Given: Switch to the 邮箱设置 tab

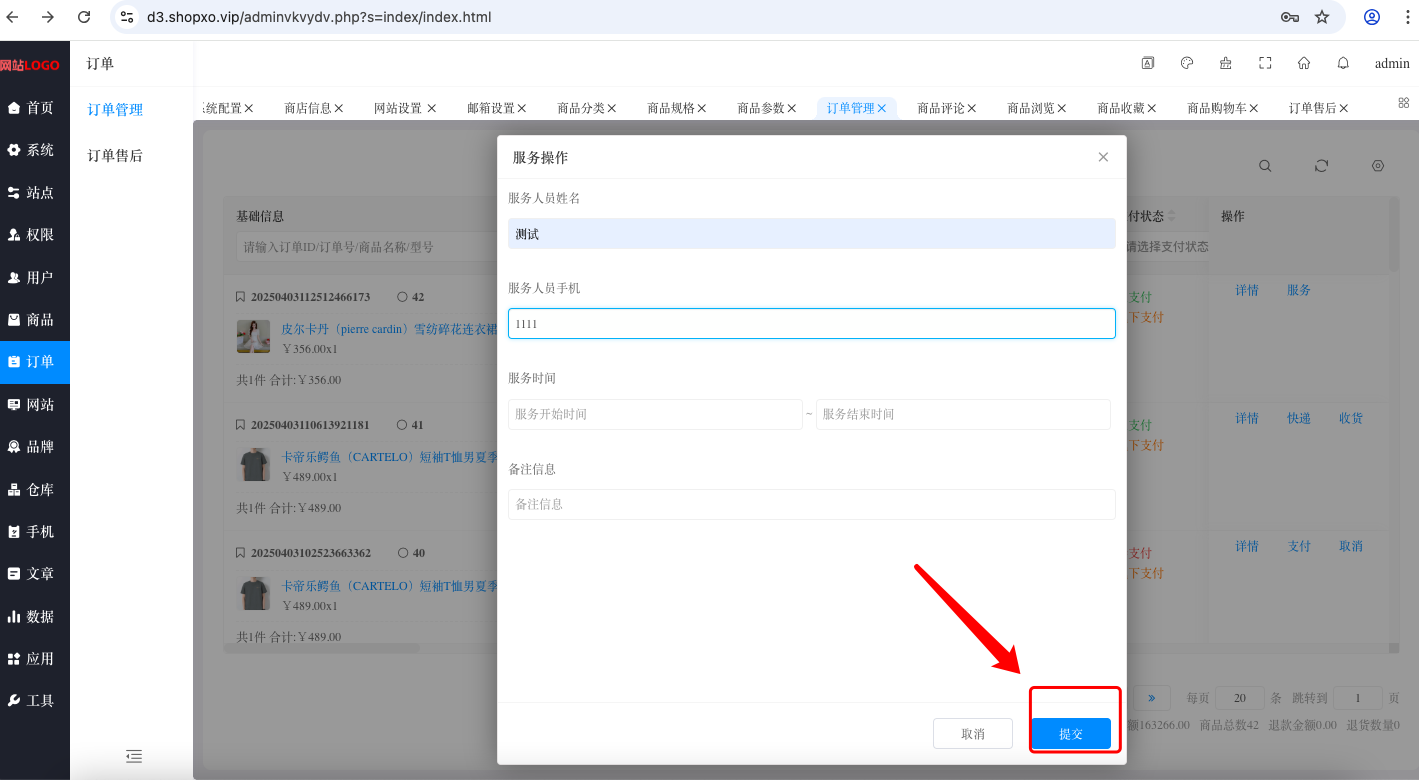Looking at the screenshot, I should (x=491, y=108).
